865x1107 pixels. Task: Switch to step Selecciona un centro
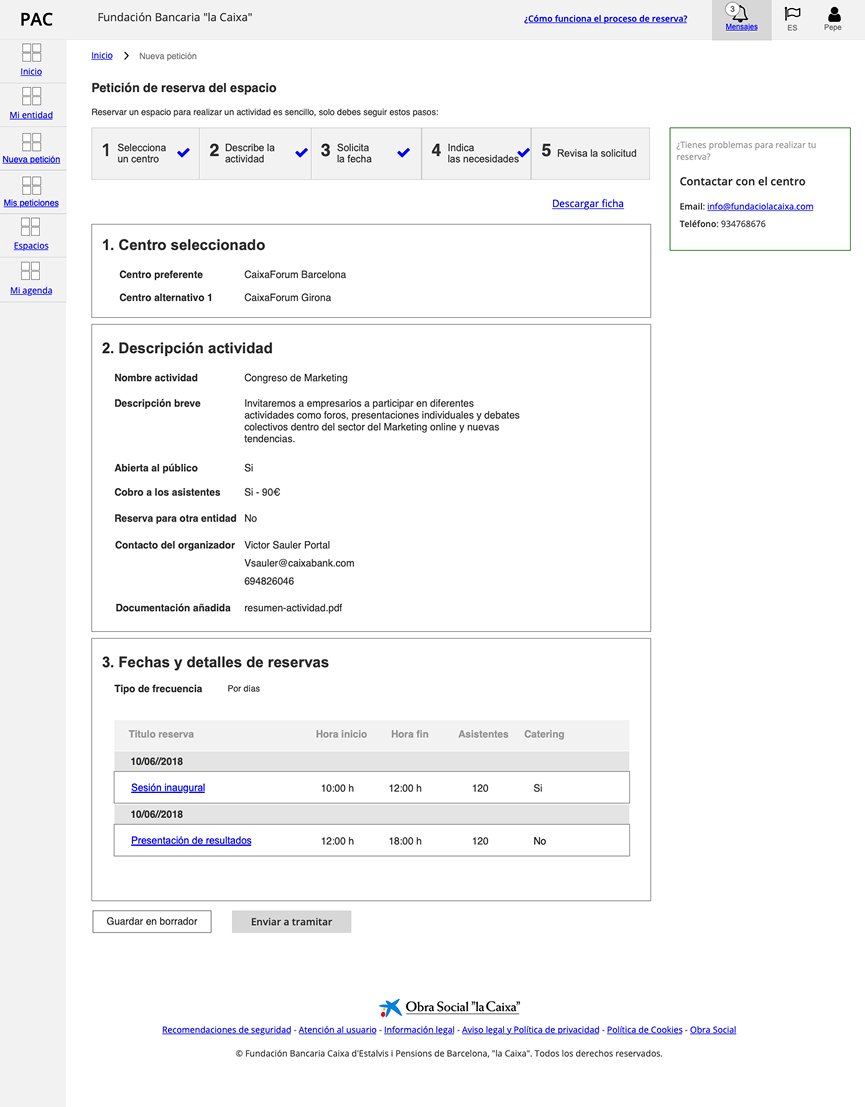pos(144,153)
